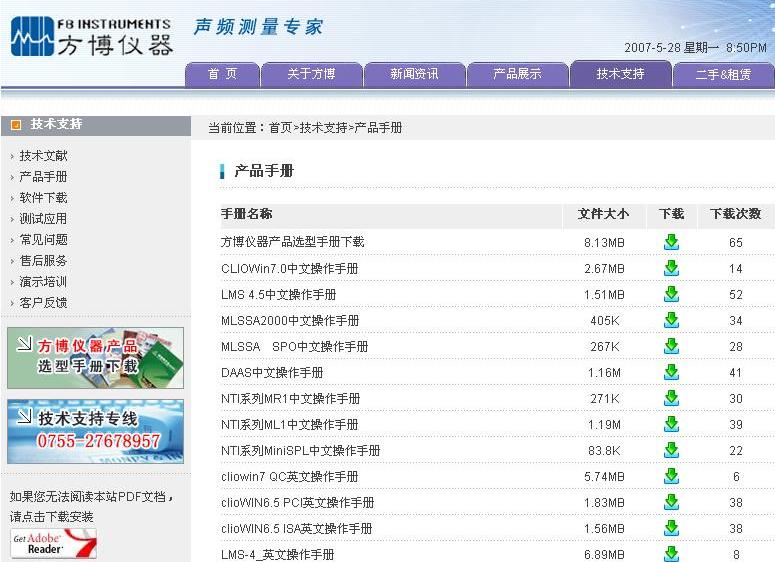Screen dimensions: 775x562
Task: Download the CLIOWin7.0中文操作手册 file
Action: 671,268
